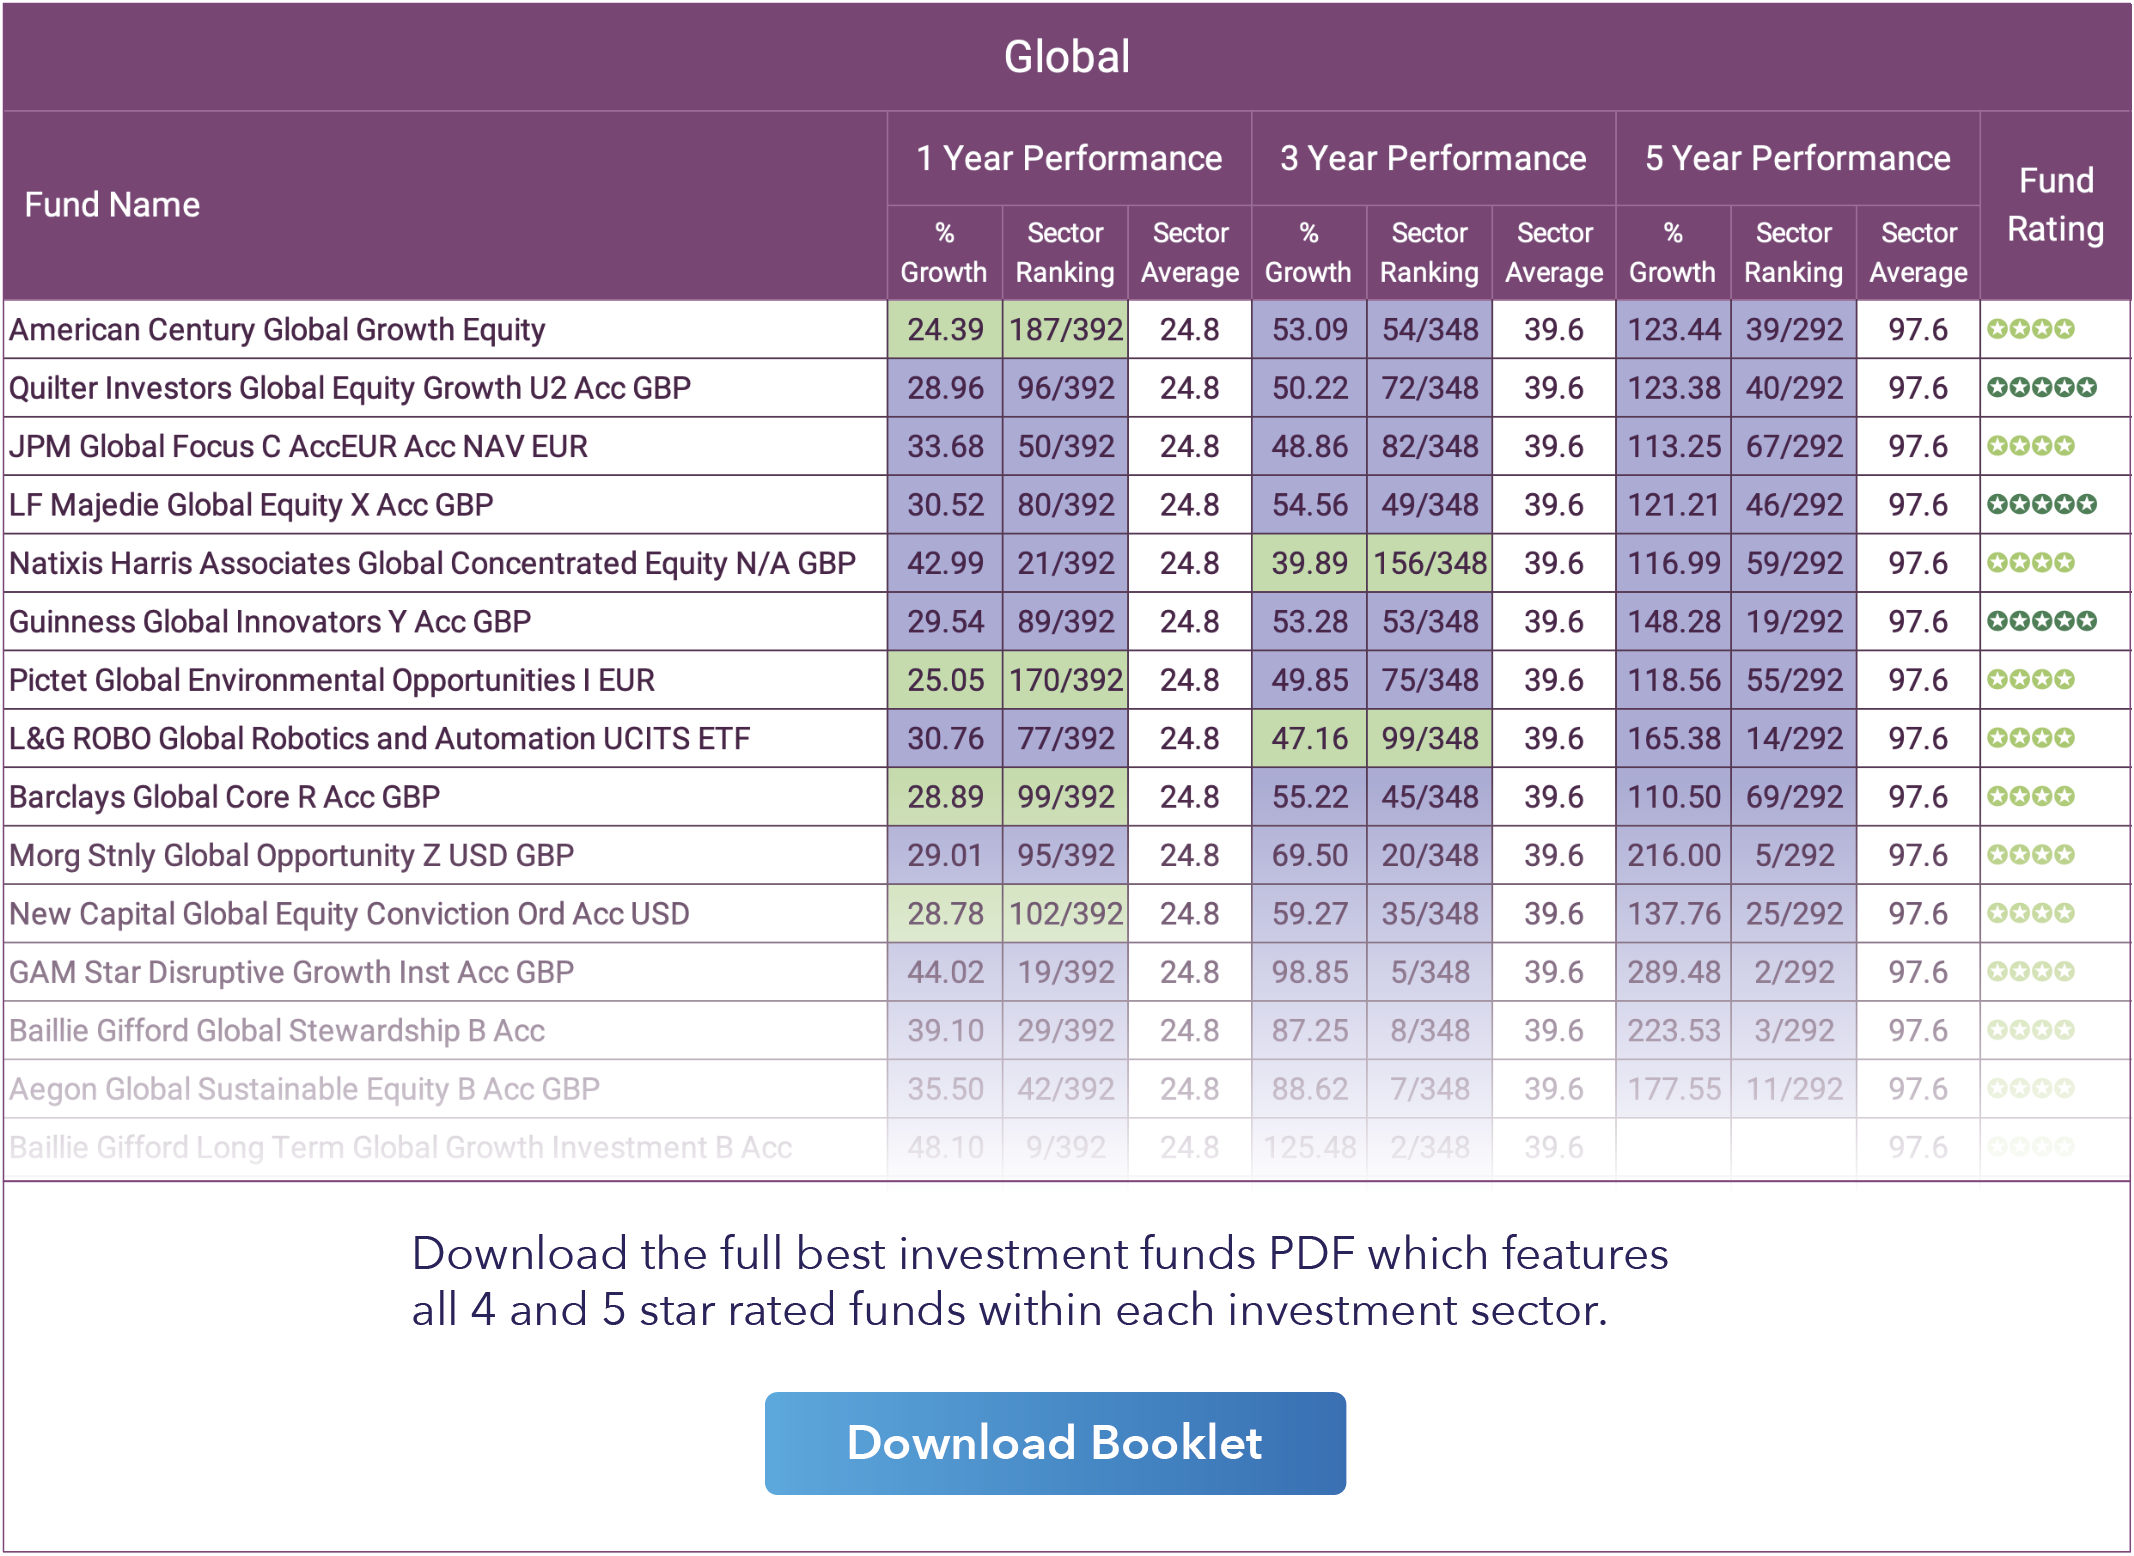The width and height of the screenshot is (2134, 1556).
Task: Click green 39.89 three-year growth cell
Action: (1308, 563)
